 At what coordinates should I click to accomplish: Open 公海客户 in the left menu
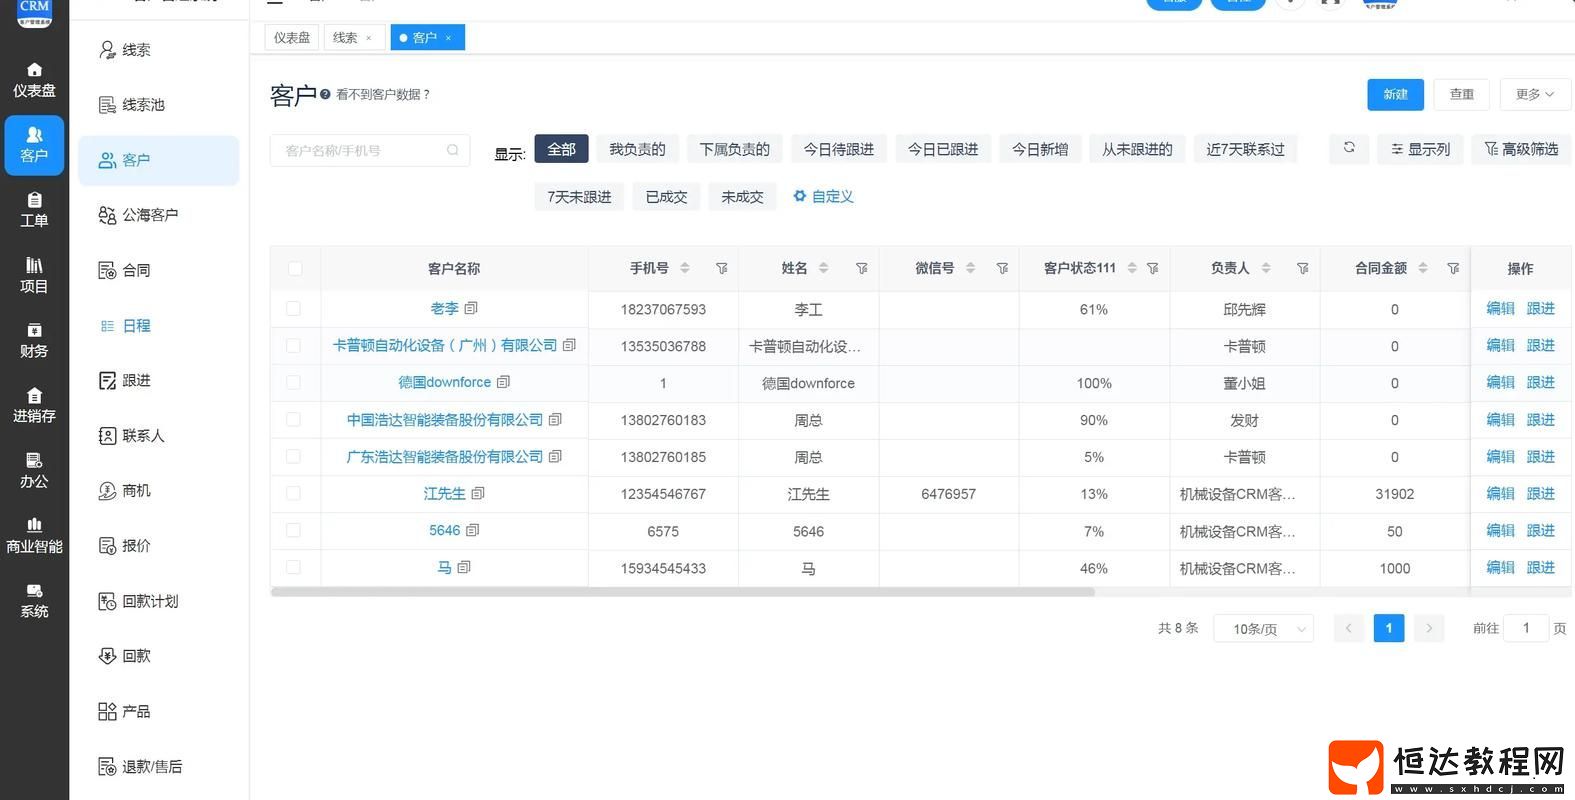tap(159, 215)
